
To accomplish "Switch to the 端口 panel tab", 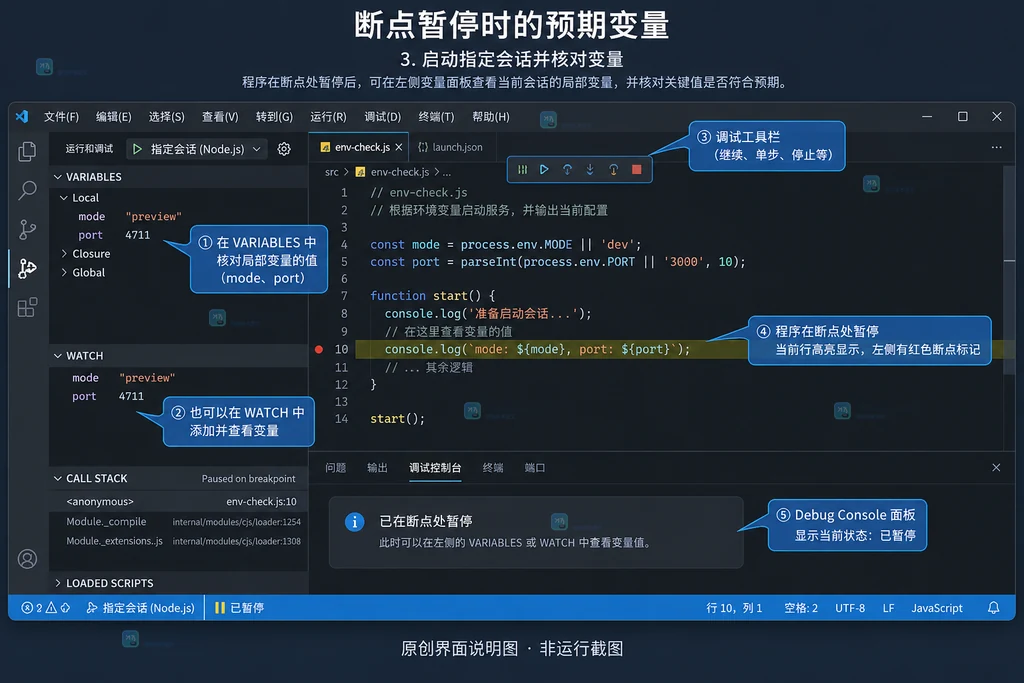I will [x=535, y=468].
